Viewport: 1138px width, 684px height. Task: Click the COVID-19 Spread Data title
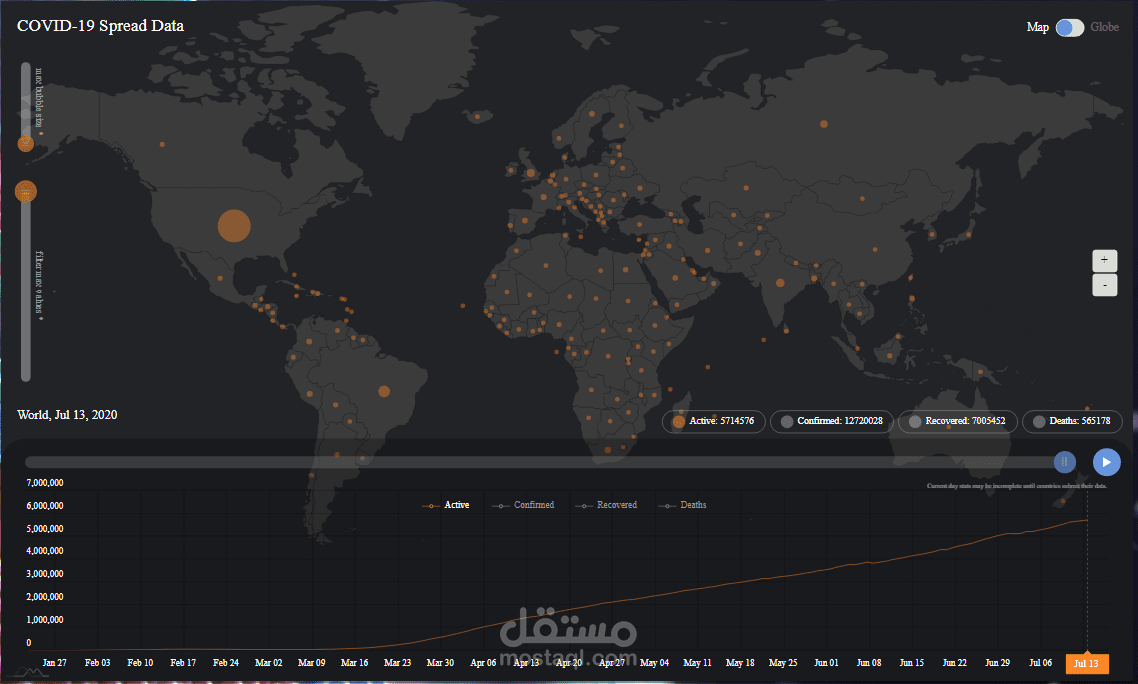click(100, 26)
